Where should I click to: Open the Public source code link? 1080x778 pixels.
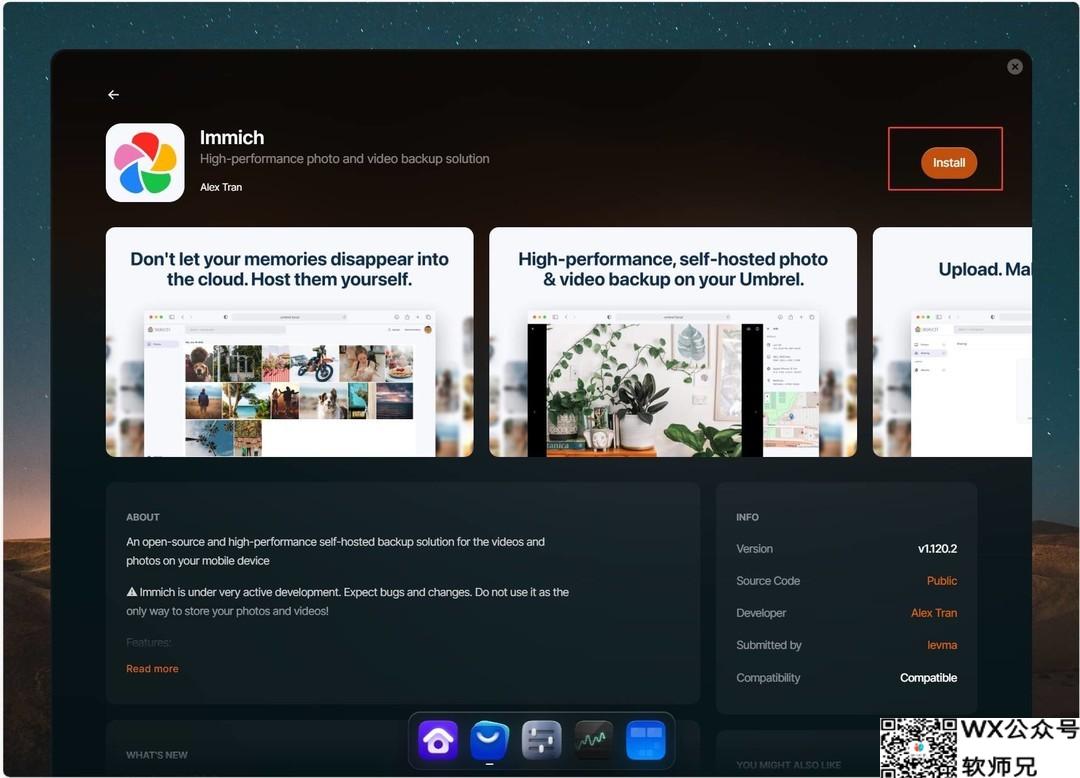point(942,581)
